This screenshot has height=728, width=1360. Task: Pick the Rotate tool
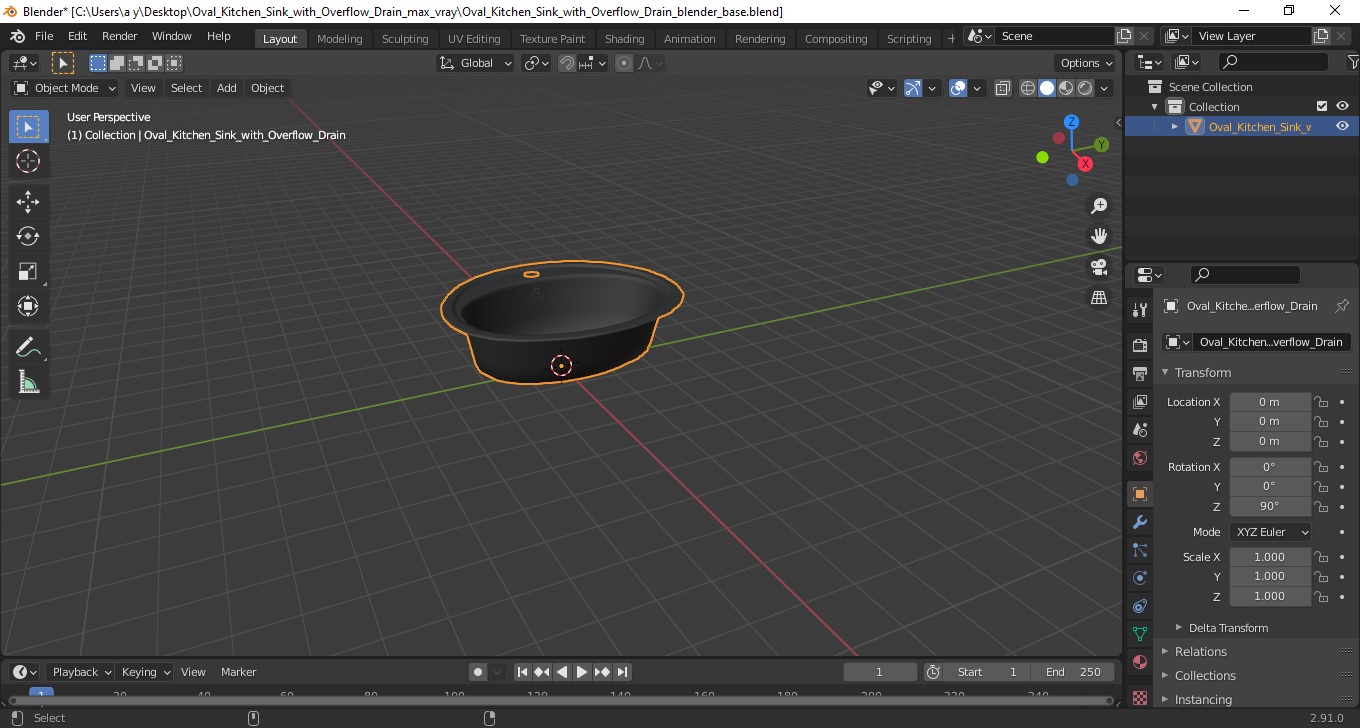(x=28, y=236)
